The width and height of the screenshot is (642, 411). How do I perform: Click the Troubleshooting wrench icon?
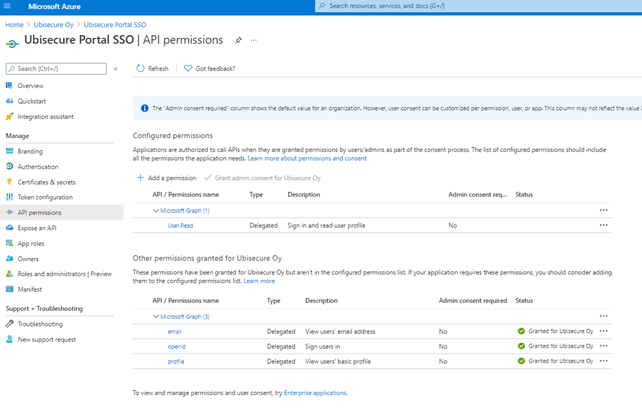9,324
